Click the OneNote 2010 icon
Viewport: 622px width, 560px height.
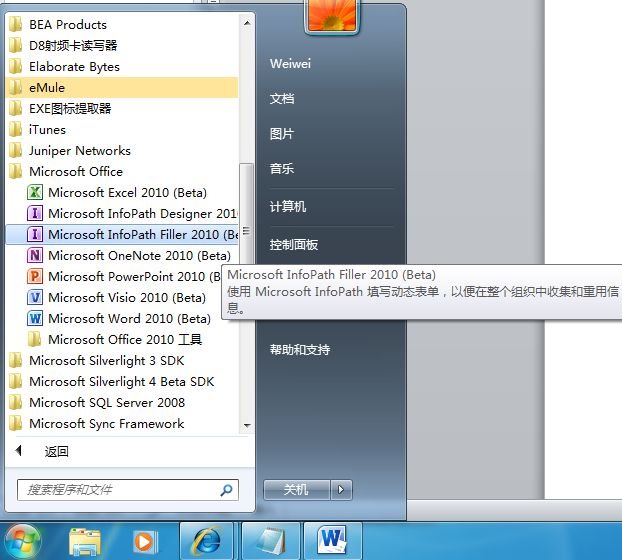[35, 255]
